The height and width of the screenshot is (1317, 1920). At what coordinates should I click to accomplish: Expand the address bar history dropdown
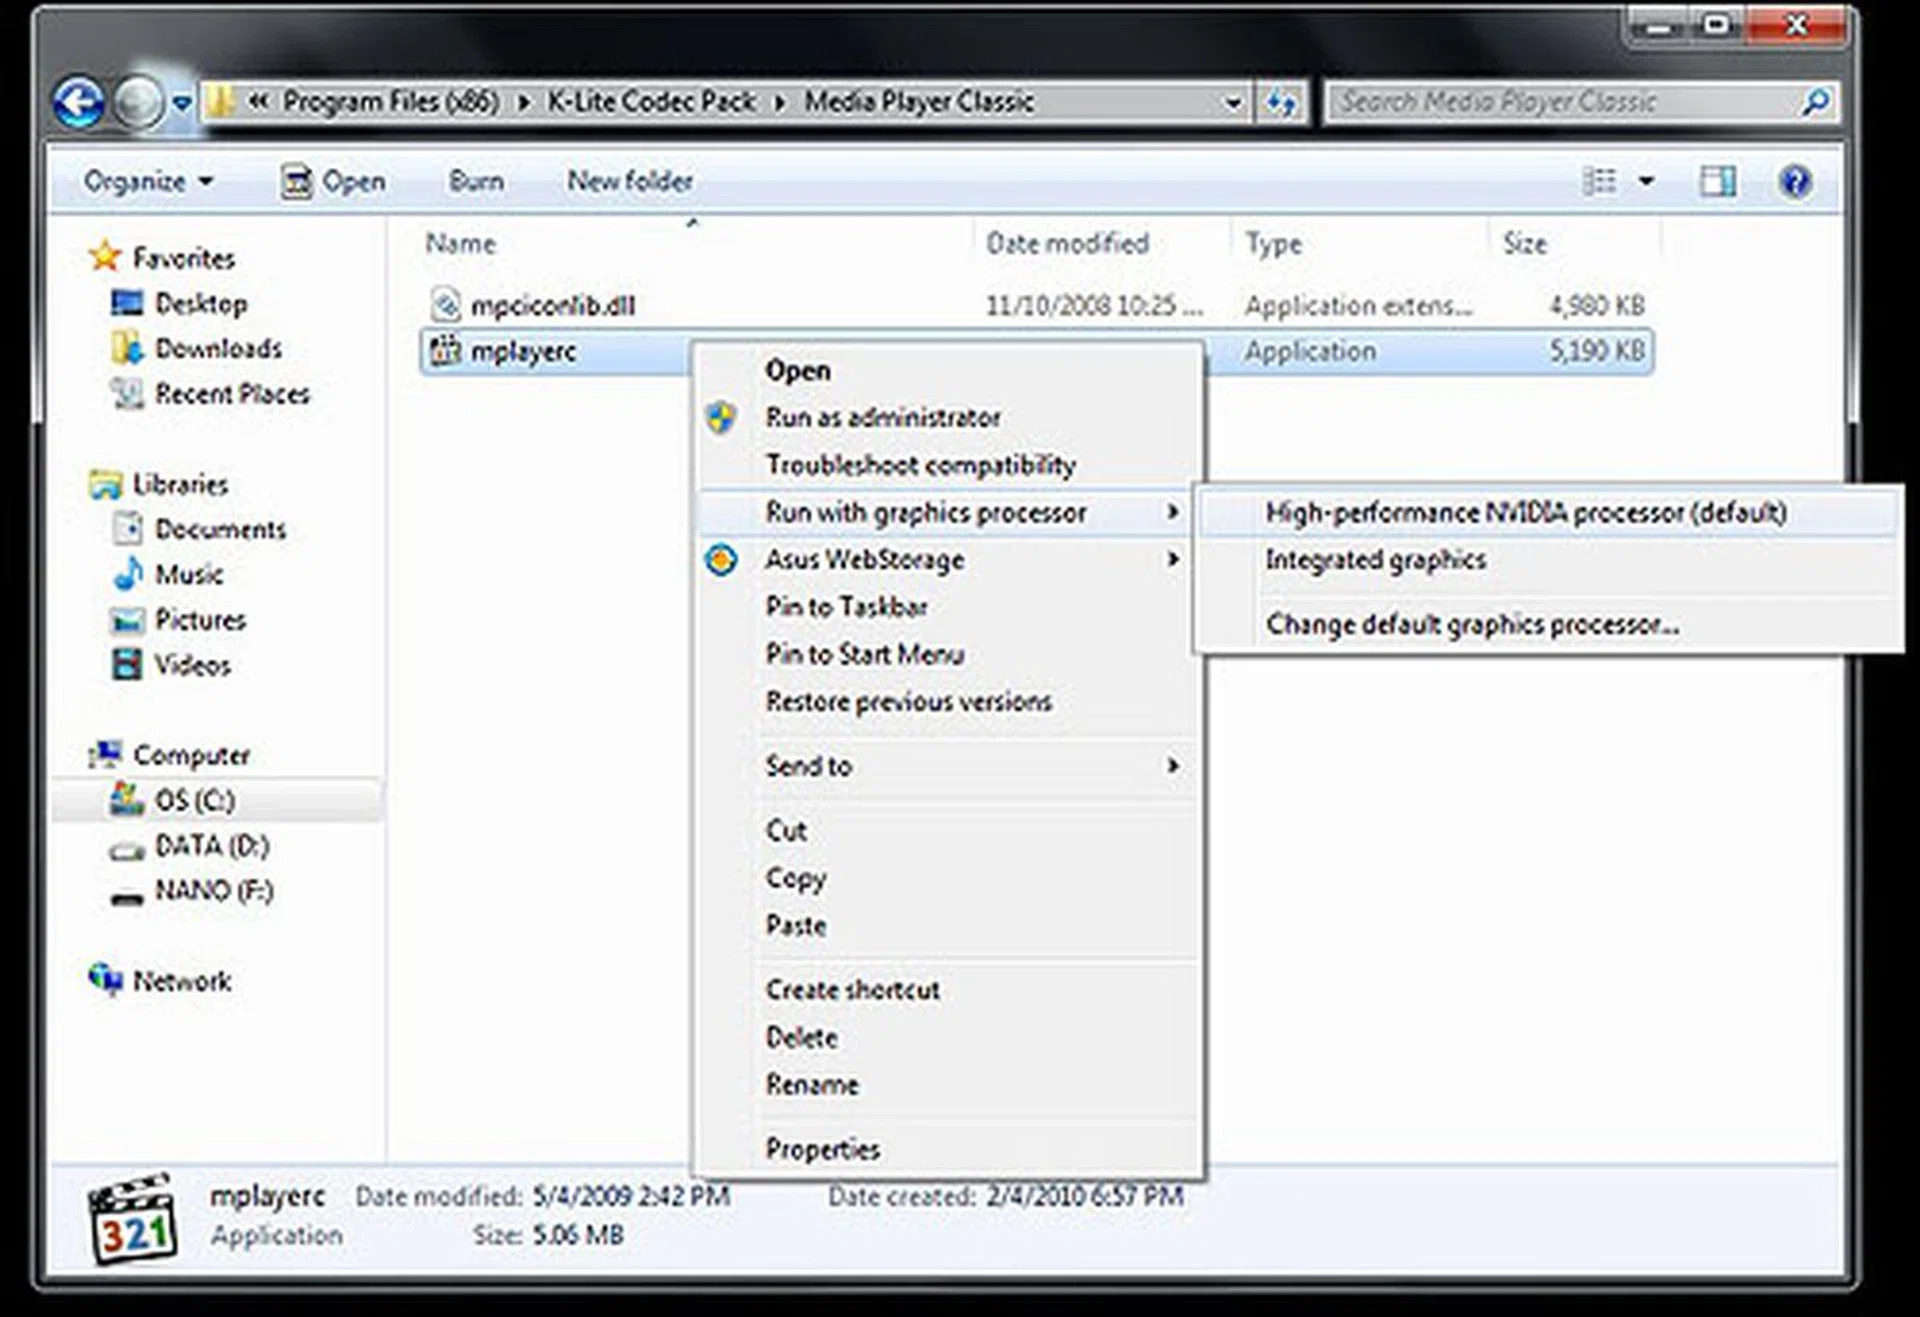[1232, 102]
